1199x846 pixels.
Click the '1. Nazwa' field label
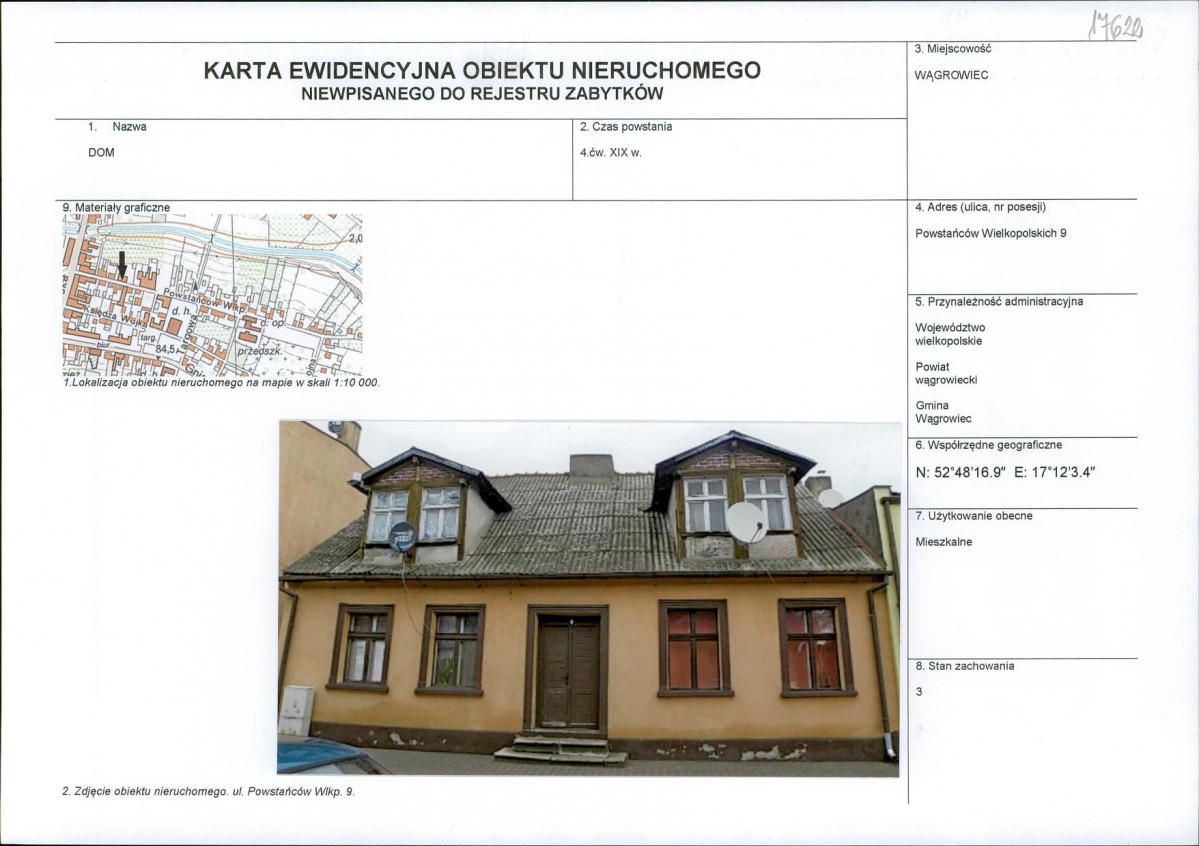coord(117,127)
